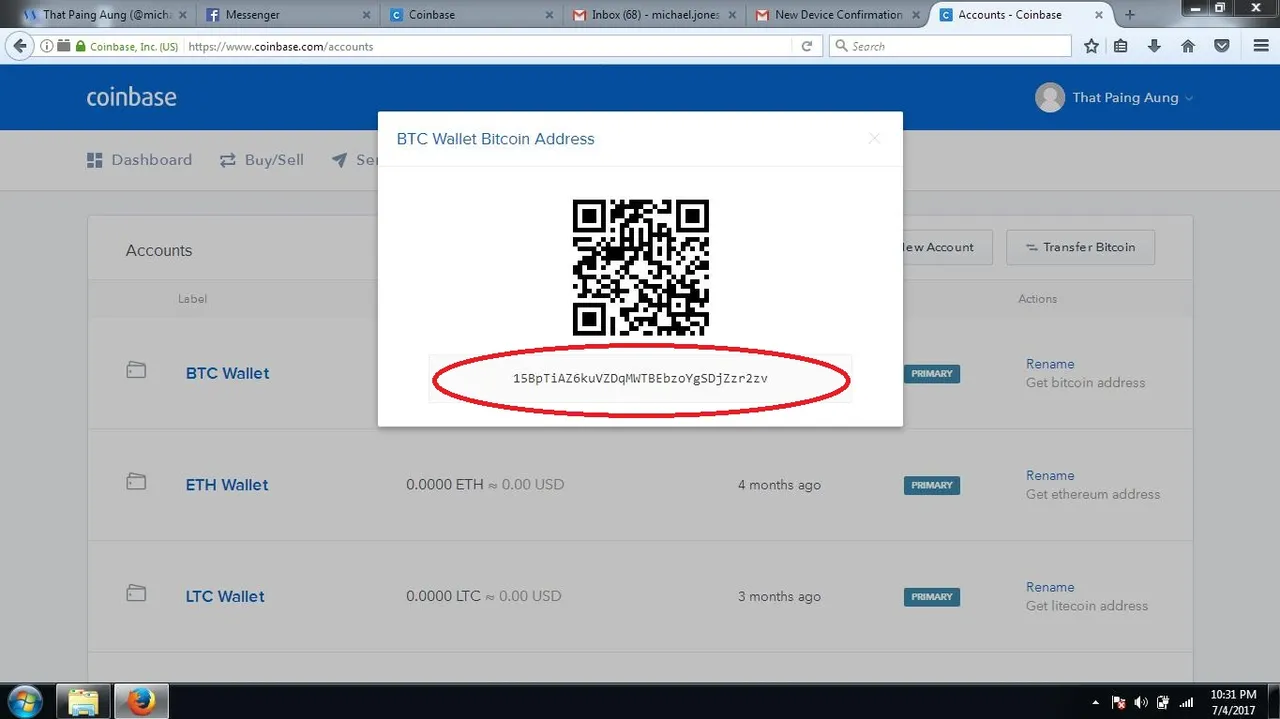Click the Windows Start button

(24, 701)
